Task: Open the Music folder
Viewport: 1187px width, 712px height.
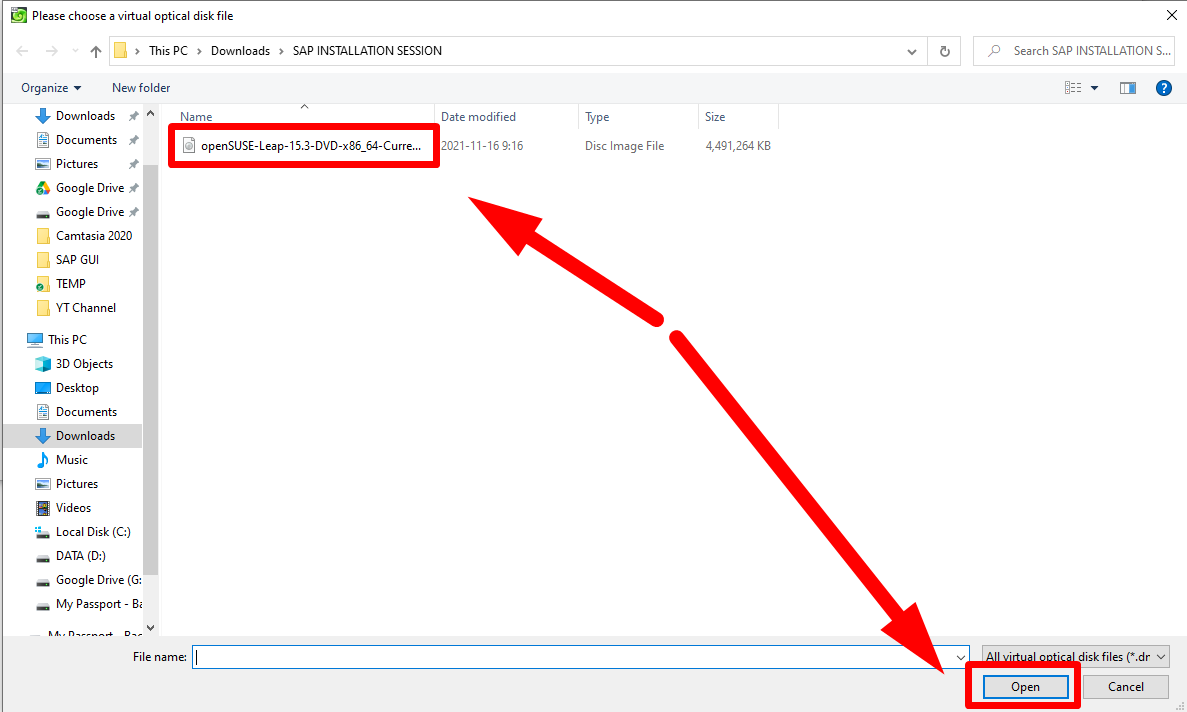Action: click(72, 460)
